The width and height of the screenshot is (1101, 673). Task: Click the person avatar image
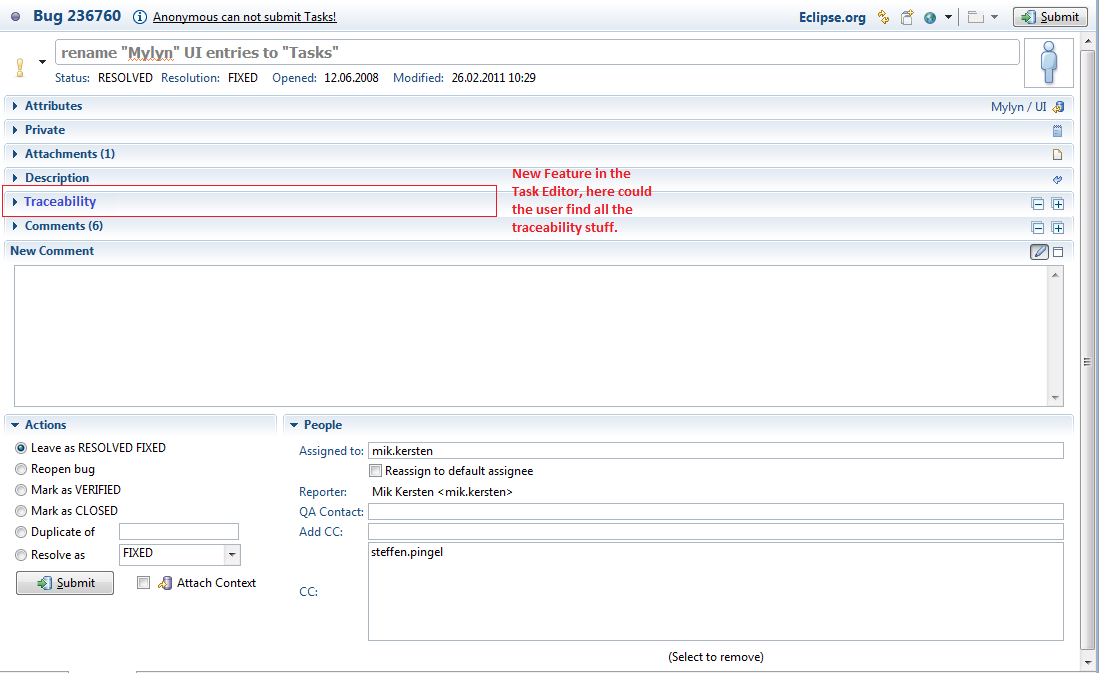tap(1049, 63)
